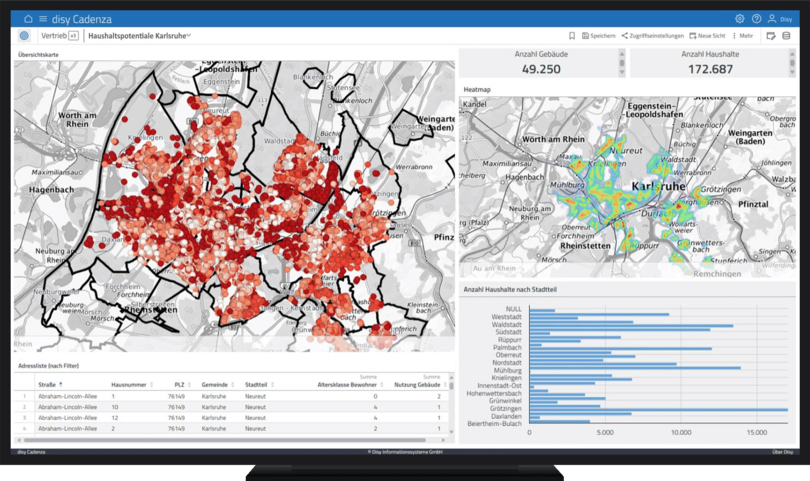The image size is (810, 481).
Task: Click the Grötzingen bar in chart
Action: pyautogui.click(x=659, y=410)
